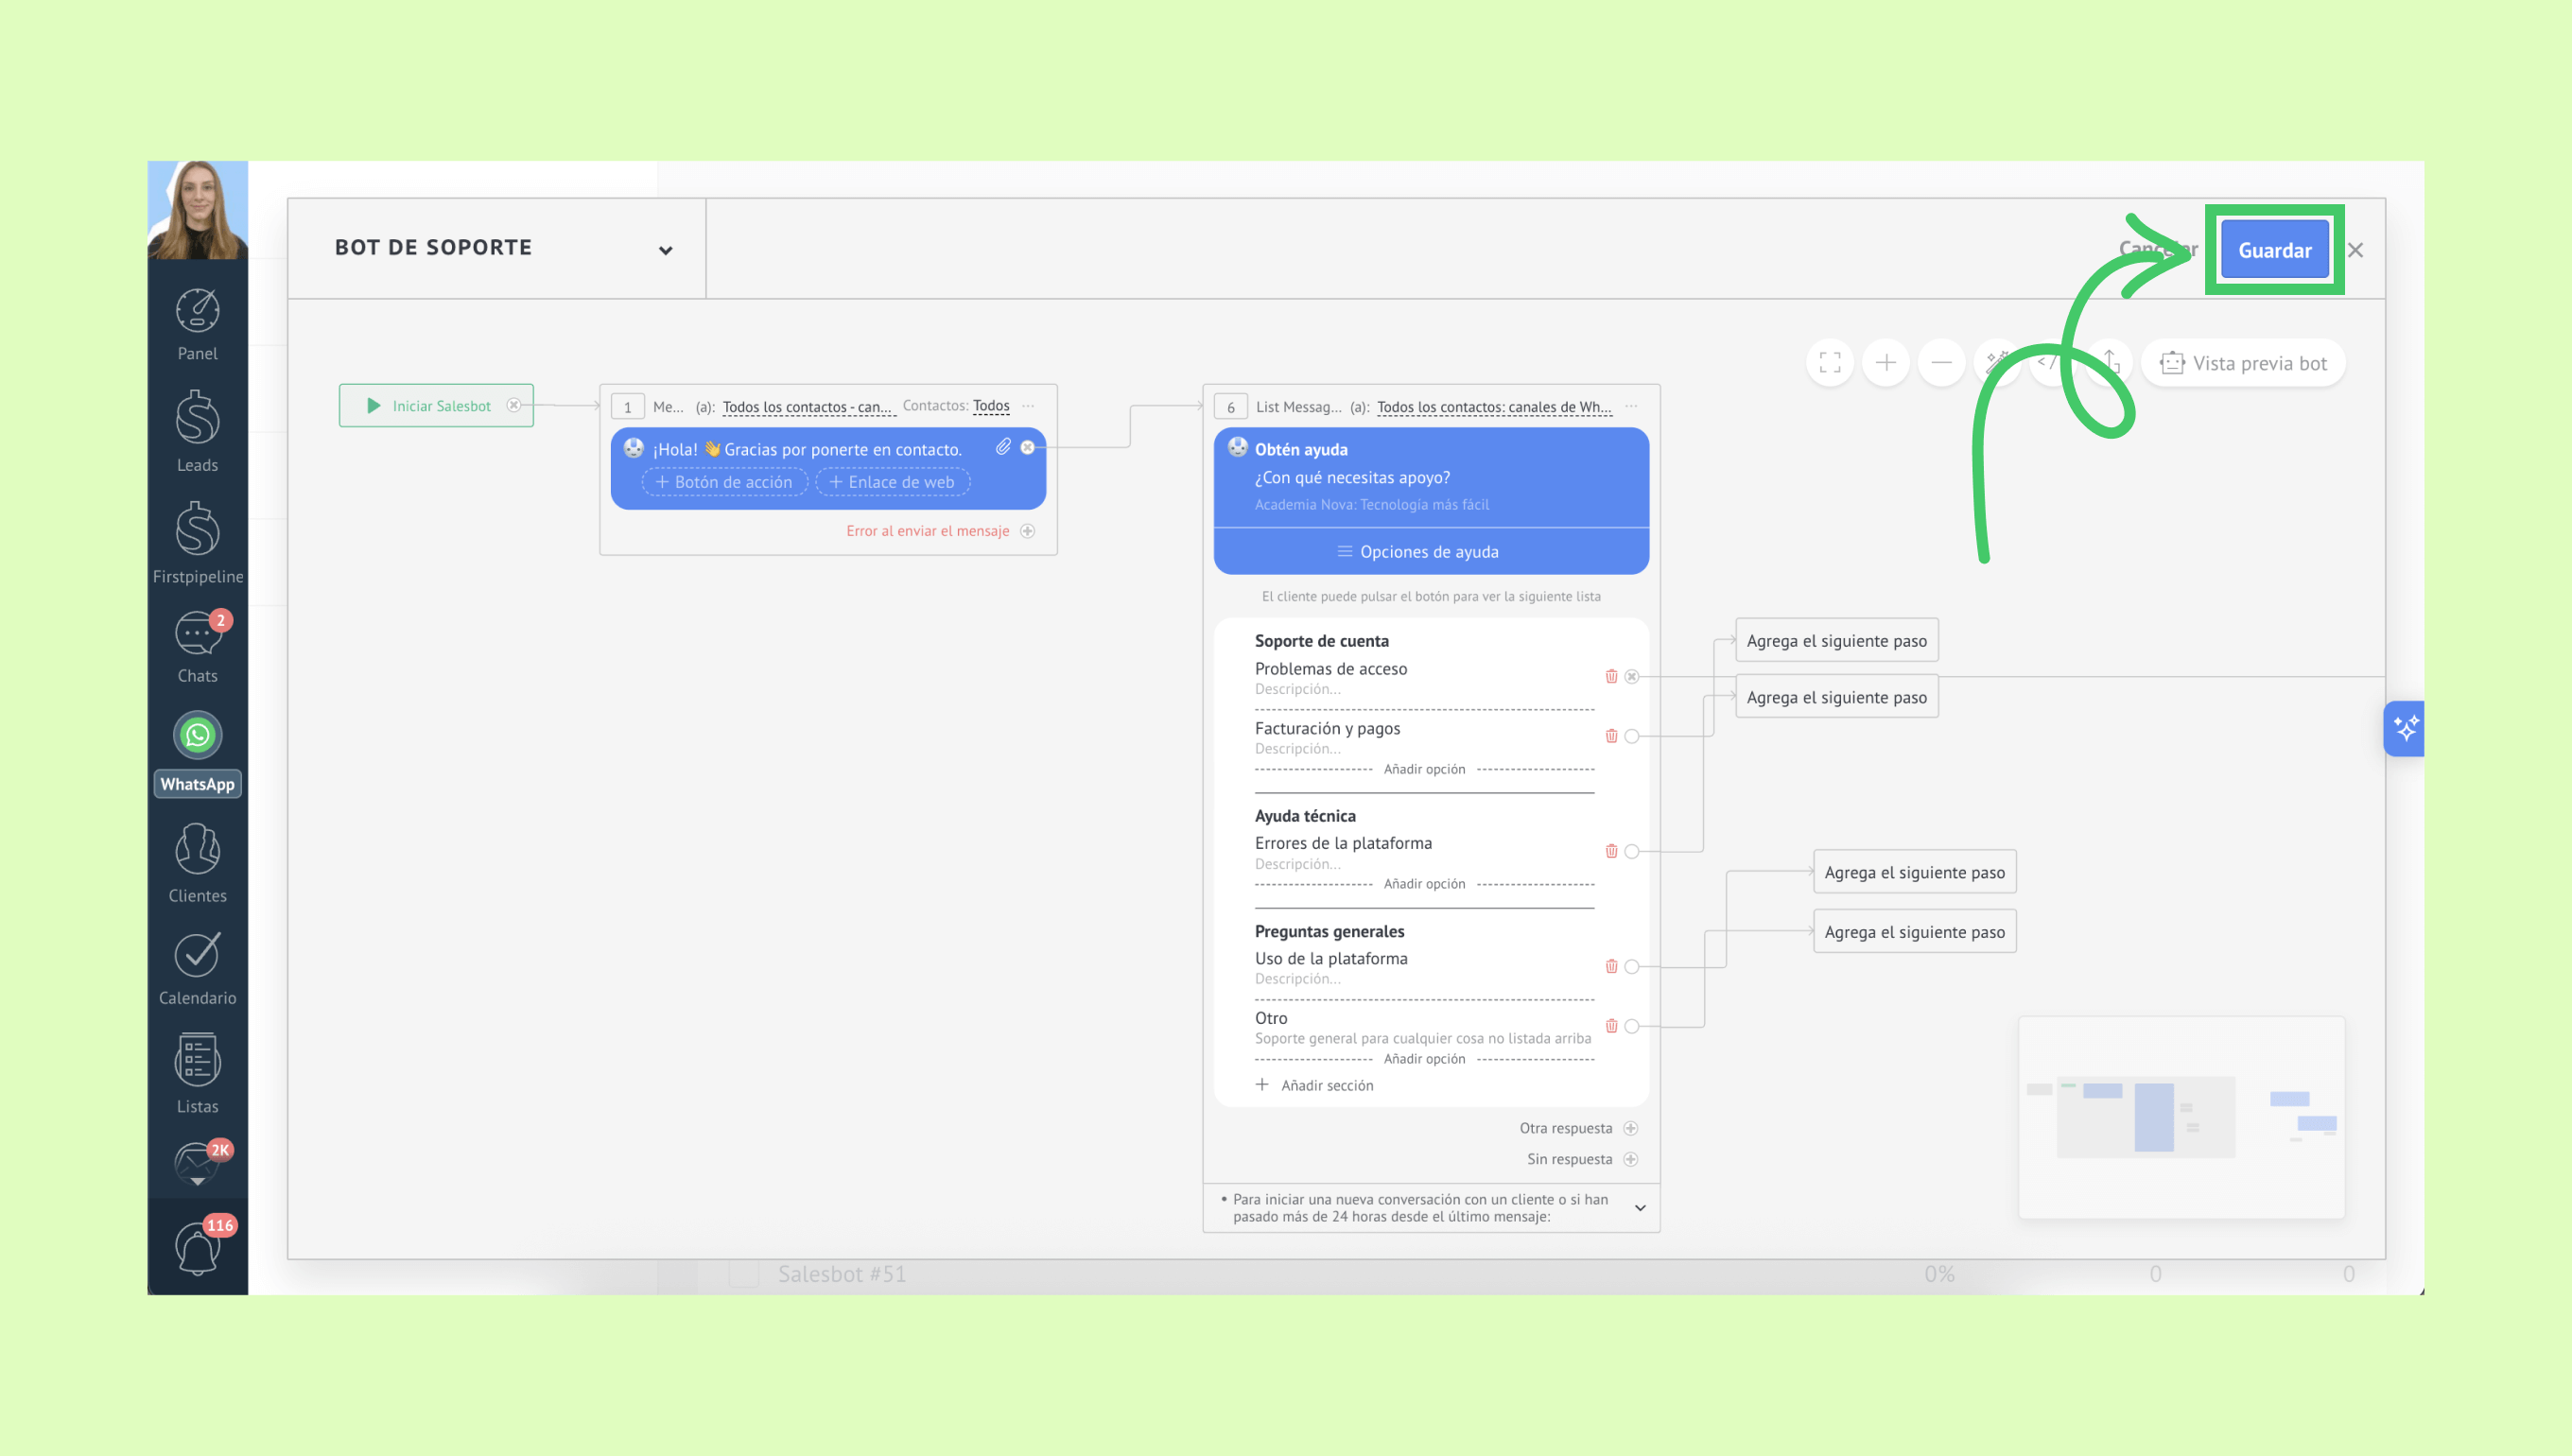Open the three-dot menu of step 6
Viewport: 2572px width, 1456px height.
click(1631, 406)
